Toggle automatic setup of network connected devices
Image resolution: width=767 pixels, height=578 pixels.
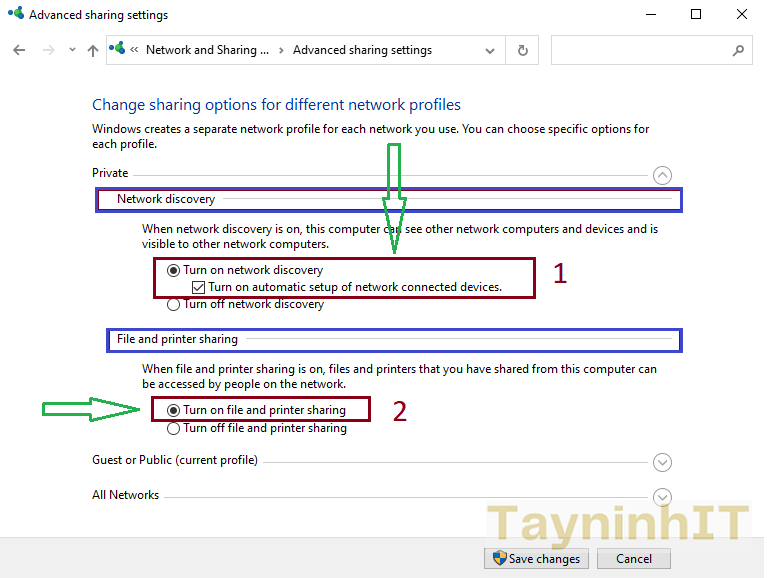(x=199, y=287)
